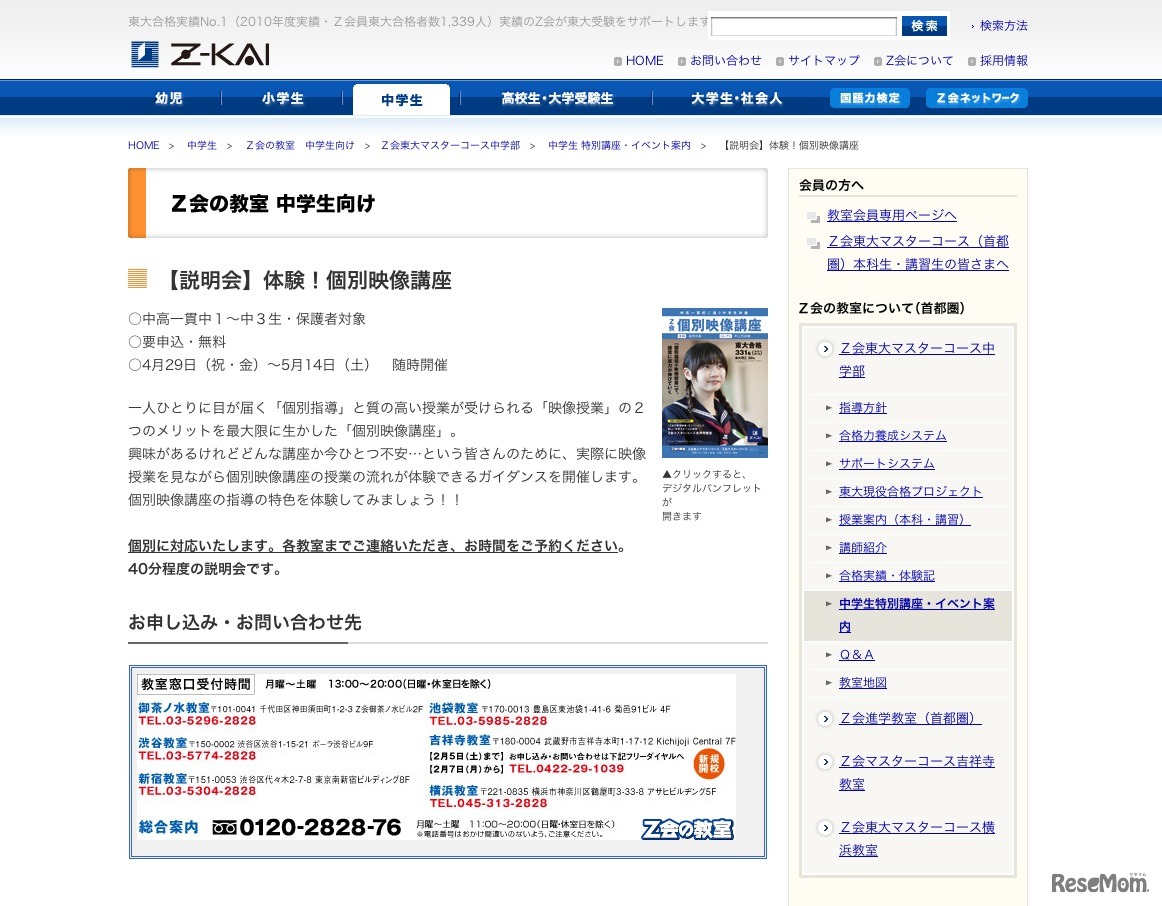Screen dimensions: 1162x906
Task: Open 東大現役合格プロジェクト sidebar link
Action: pyautogui.click(x=911, y=492)
